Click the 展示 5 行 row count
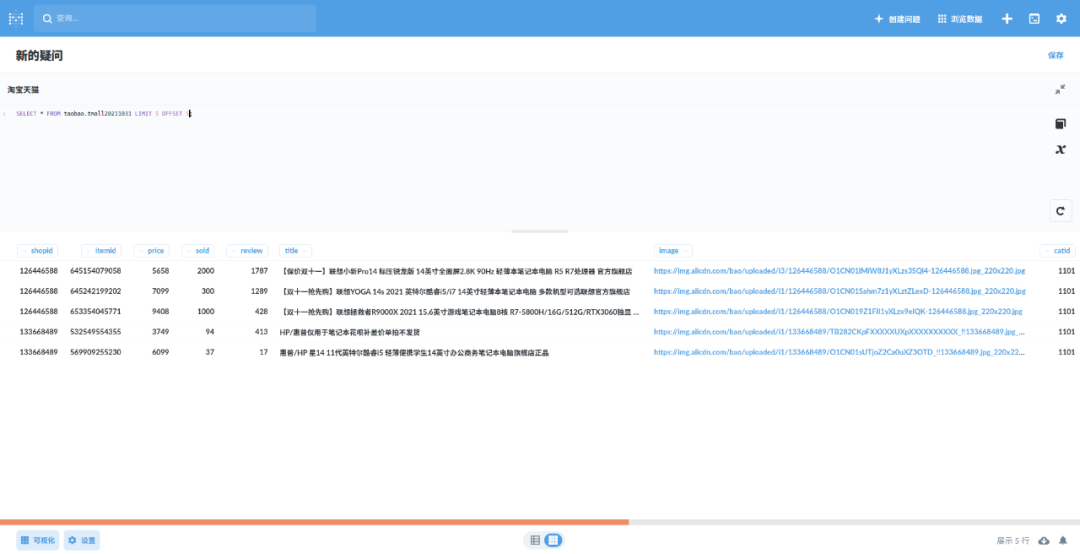Viewport: 1080px width, 554px height. pos(1012,541)
